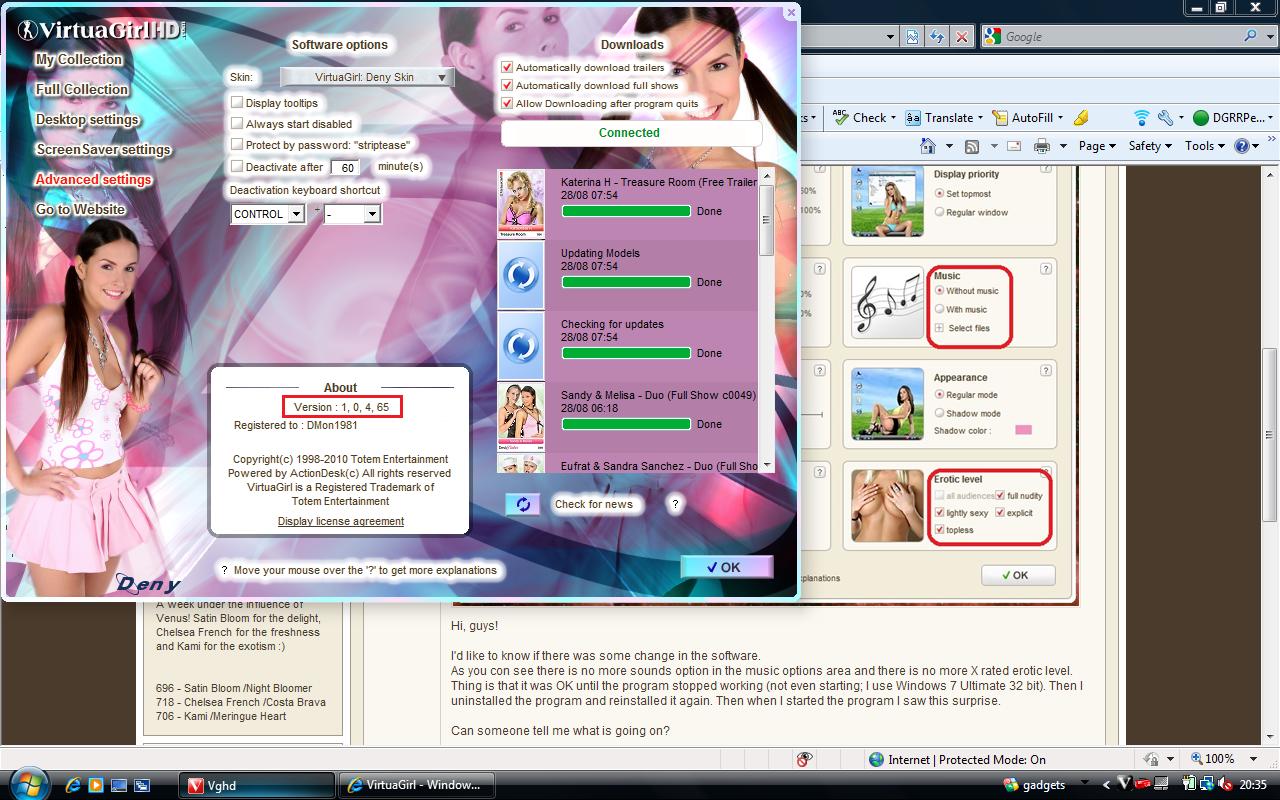The image size is (1280, 800).
Task: Click the Deactivate after minutes input field
Action: coord(345,168)
